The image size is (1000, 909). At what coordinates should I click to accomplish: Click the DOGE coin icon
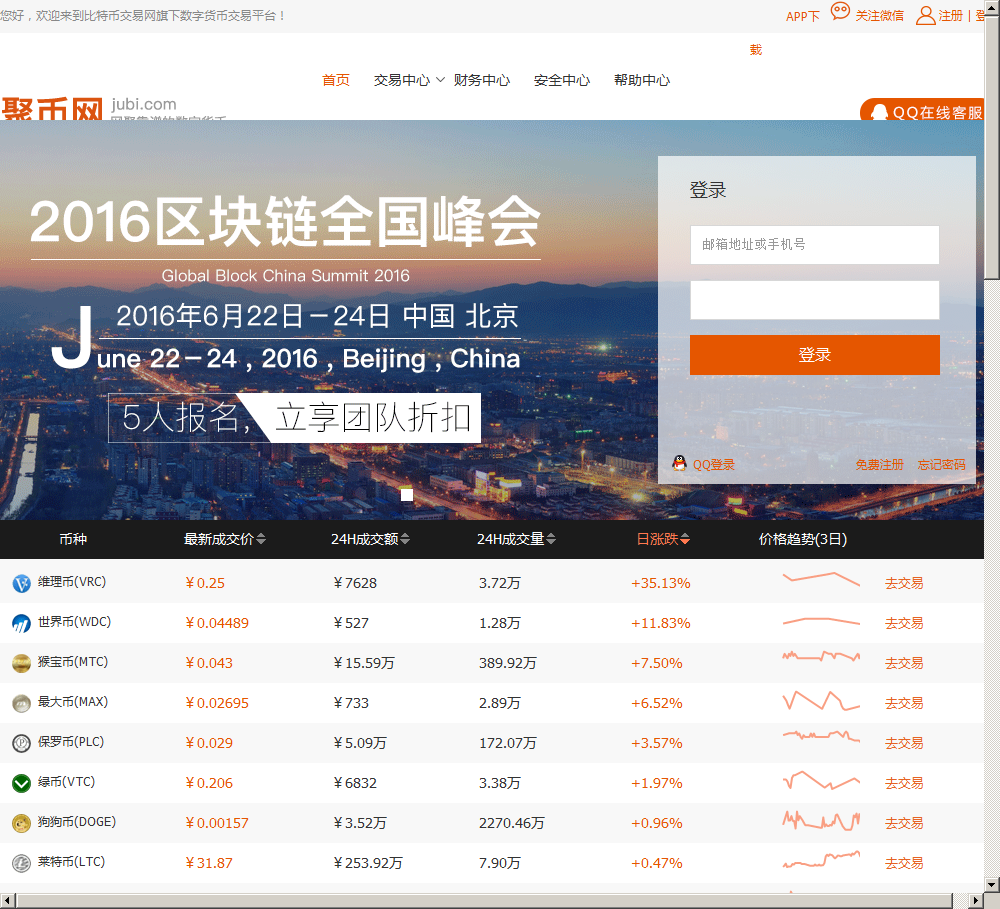pos(22,824)
